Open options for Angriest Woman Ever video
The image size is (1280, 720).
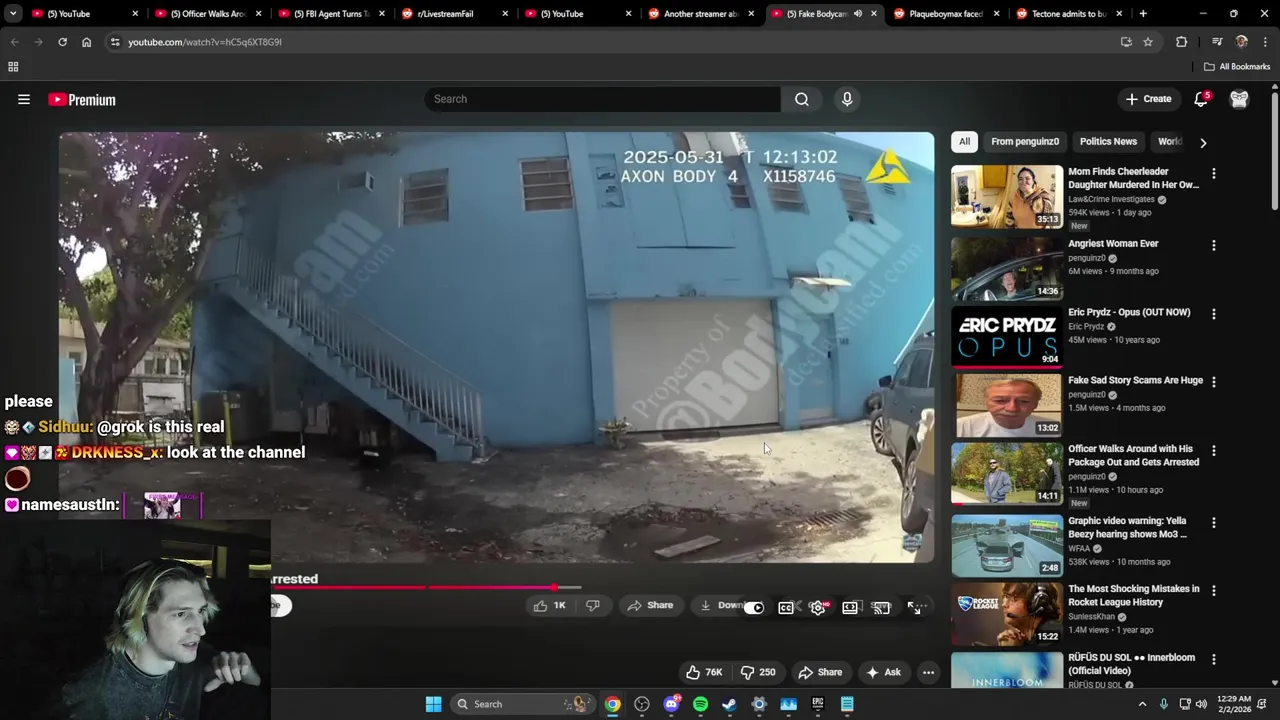(x=1214, y=245)
